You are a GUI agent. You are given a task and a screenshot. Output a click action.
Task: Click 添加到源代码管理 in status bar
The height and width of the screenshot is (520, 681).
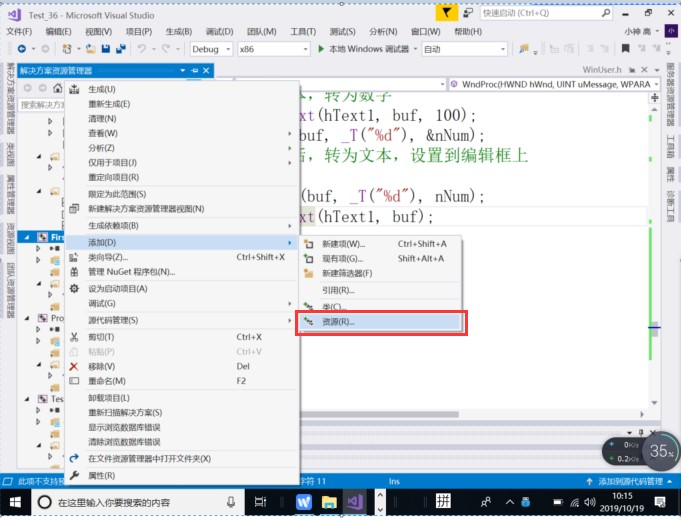point(628,481)
